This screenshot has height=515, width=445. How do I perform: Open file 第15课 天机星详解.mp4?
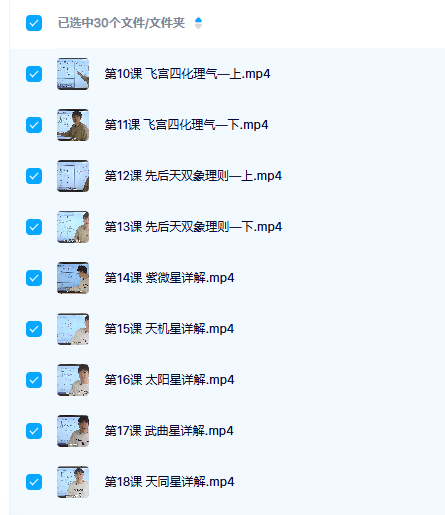169,329
